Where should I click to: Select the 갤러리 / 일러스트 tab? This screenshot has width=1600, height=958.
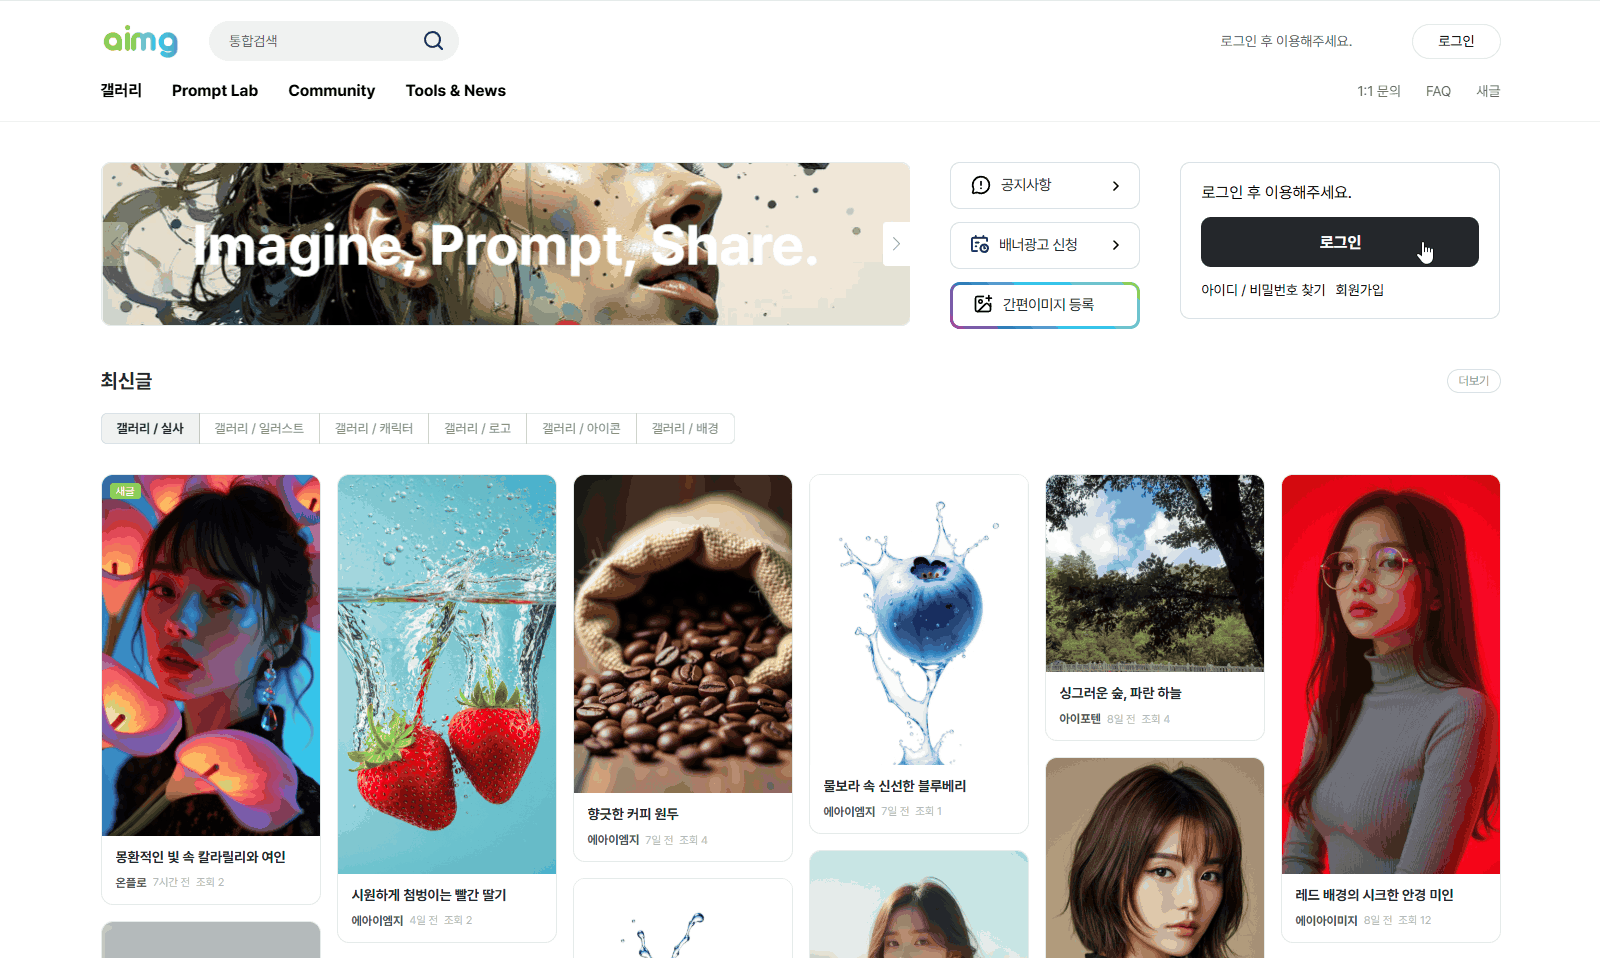coord(259,428)
